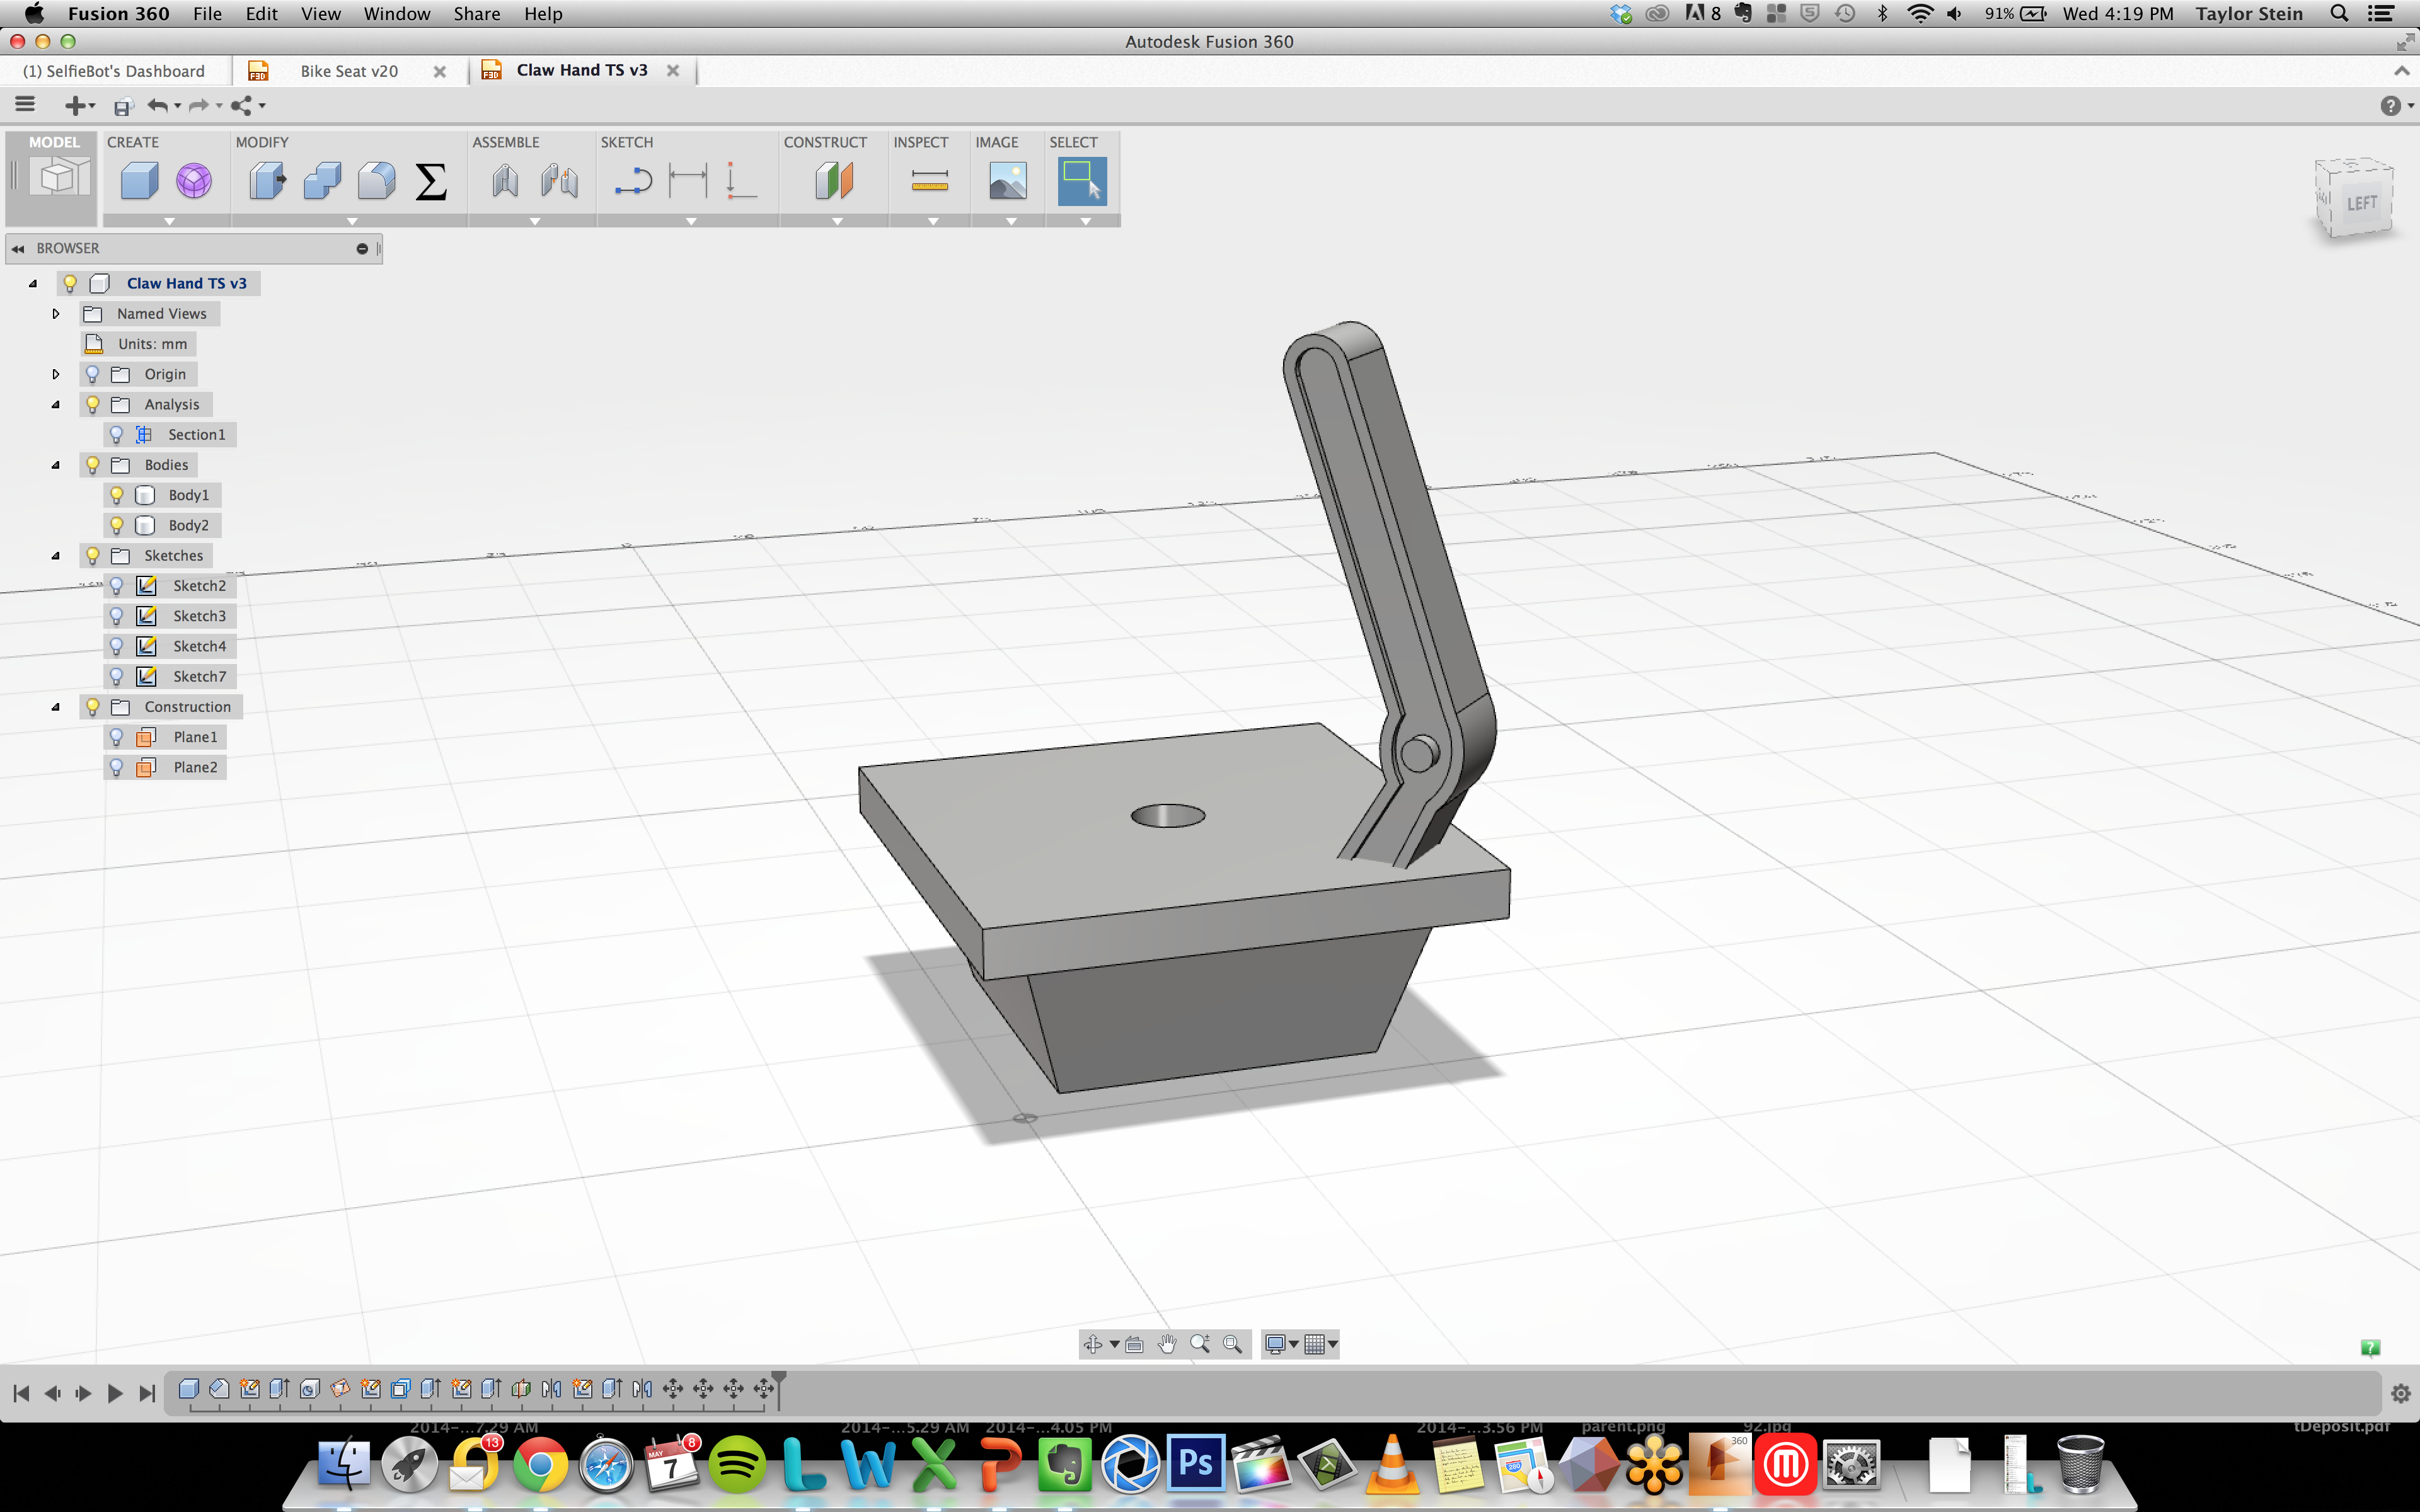Step timeline back one feature

53,1393
